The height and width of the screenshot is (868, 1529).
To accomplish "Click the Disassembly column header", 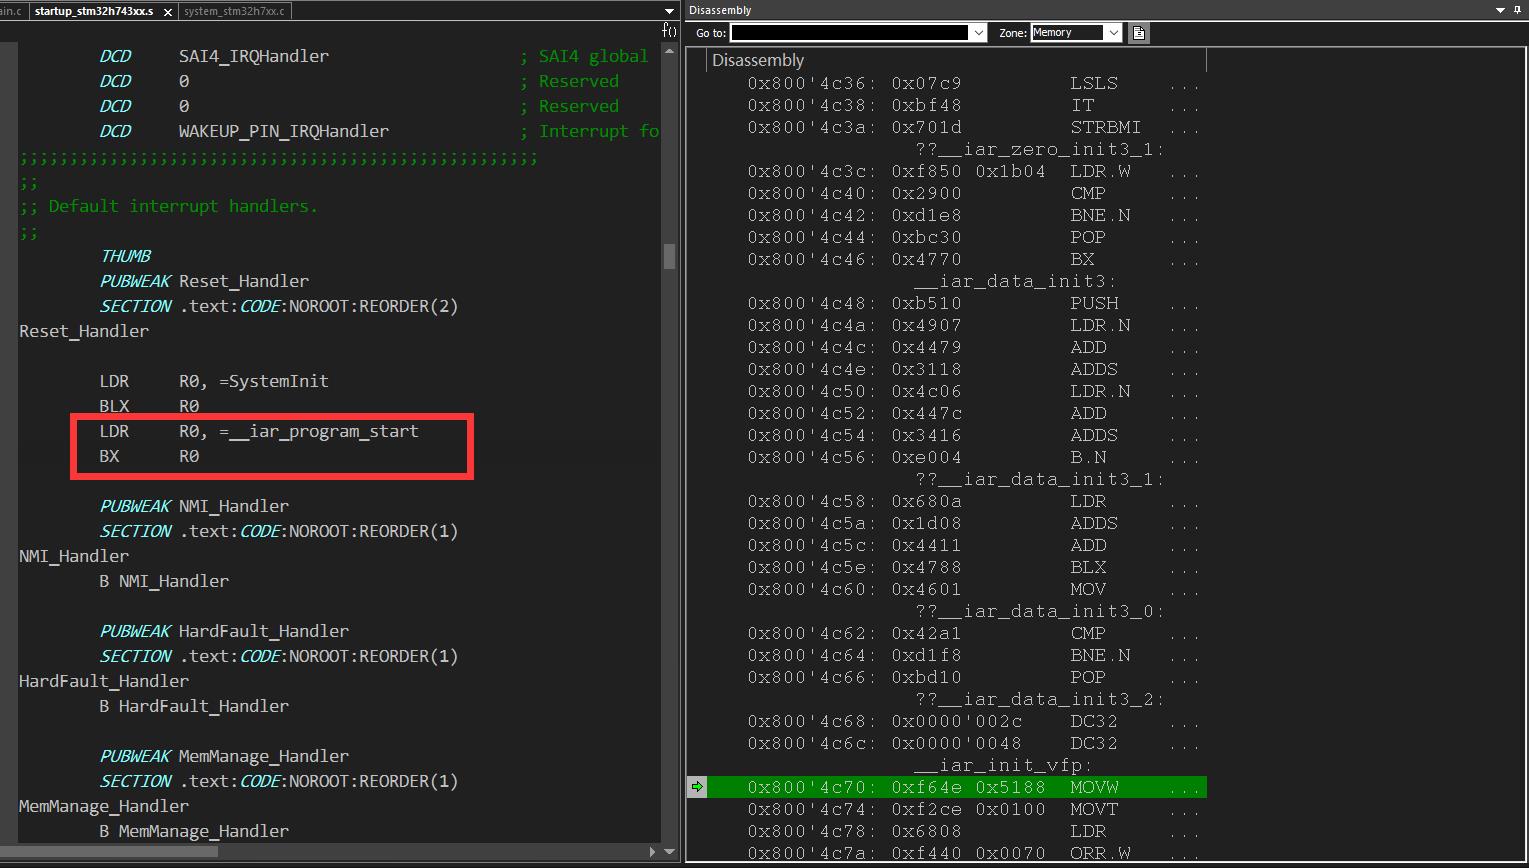I will (957, 60).
